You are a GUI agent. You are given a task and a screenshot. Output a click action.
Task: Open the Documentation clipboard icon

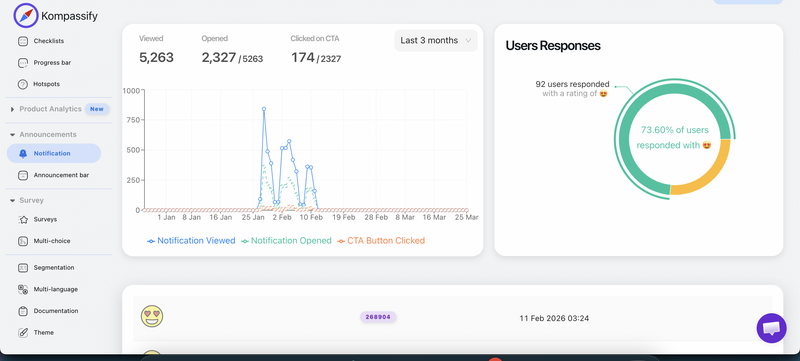click(x=23, y=311)
